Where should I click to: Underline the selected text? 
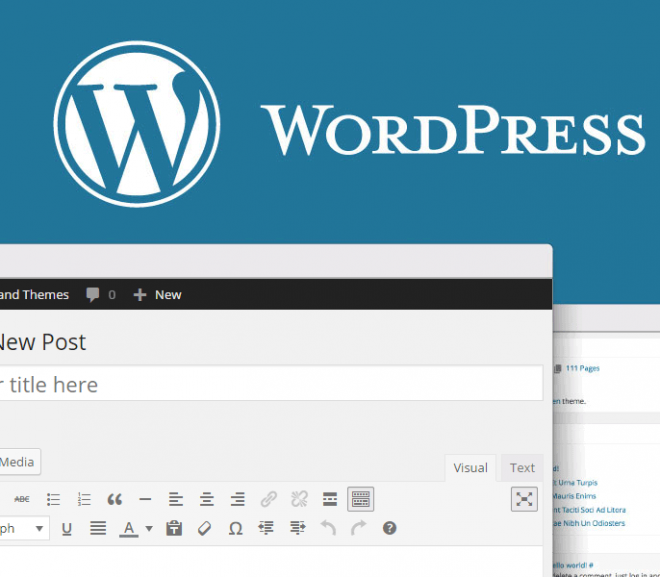coord(67,528)
